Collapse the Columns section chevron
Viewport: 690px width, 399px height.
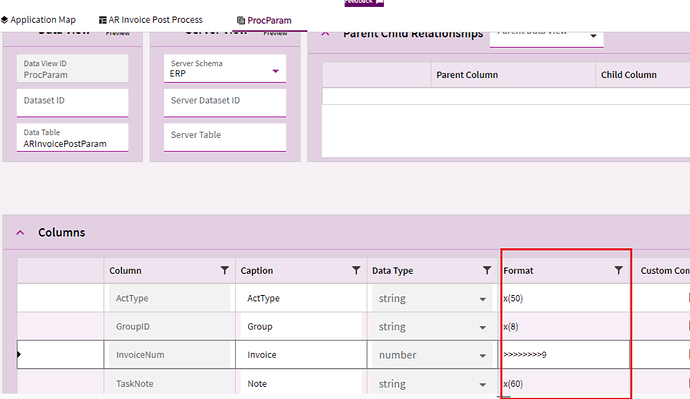20,233
